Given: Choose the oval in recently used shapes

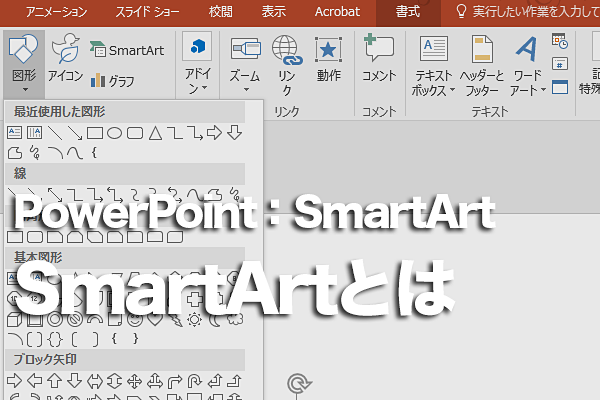Looking at the screenshot, I should pyautogui.click(x=114, y=133).
